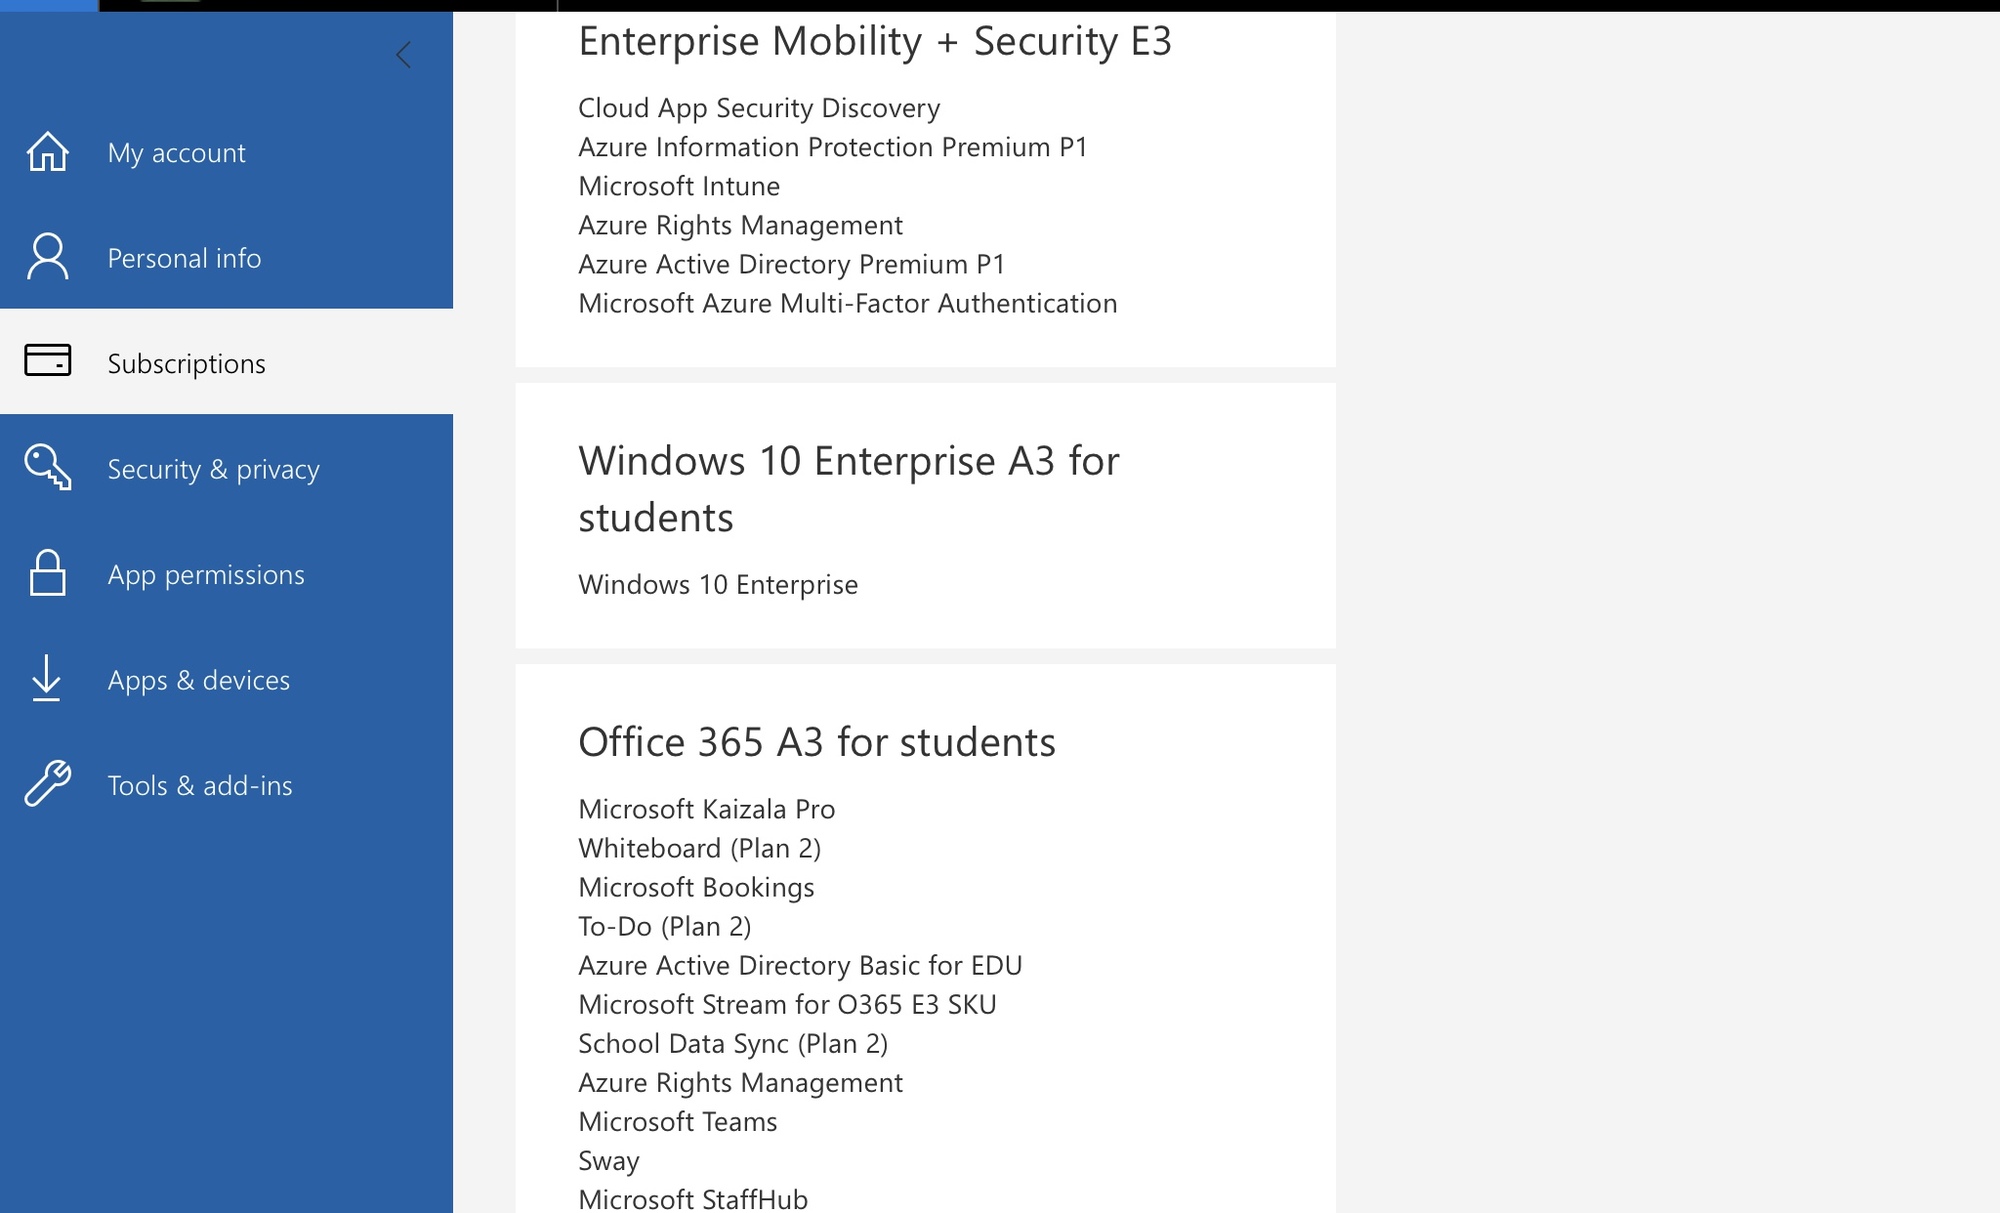Click Azure Rights Management under Enterprise Mobility
Viewport: 2000px width, 1213px height.
click(x=740, y=226)
